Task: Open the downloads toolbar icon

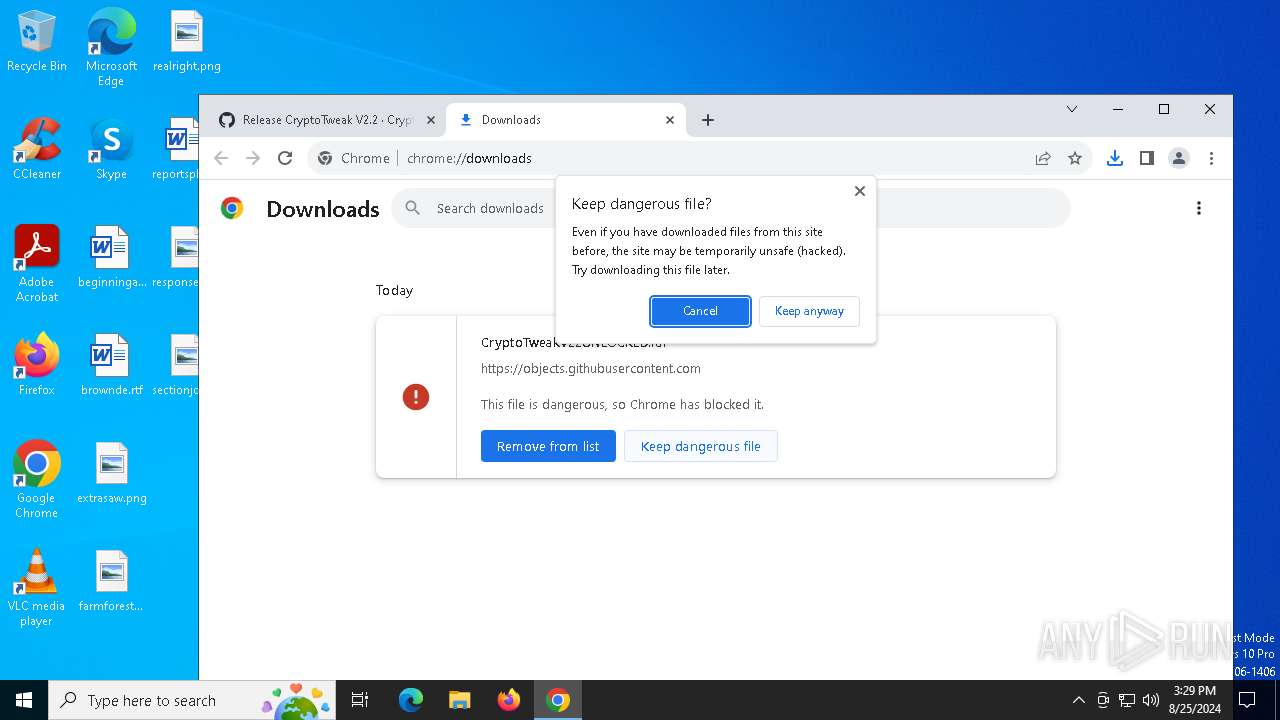Action: (x=1115, y=158)
